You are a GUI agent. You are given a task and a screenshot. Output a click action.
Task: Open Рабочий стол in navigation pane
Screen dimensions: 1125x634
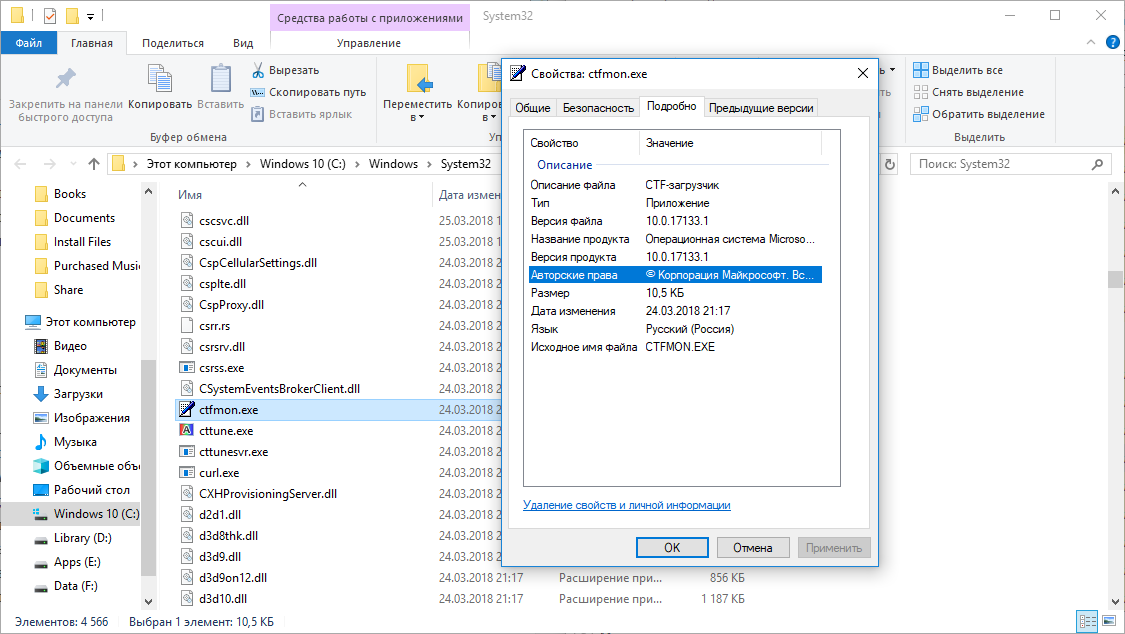(x=91, y=490)
